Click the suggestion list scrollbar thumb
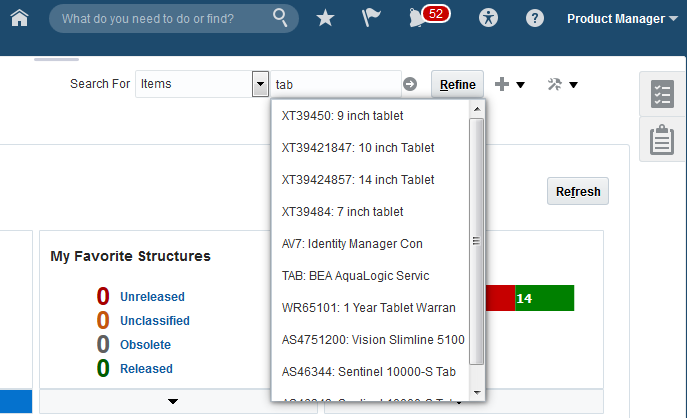 (477, 241)
